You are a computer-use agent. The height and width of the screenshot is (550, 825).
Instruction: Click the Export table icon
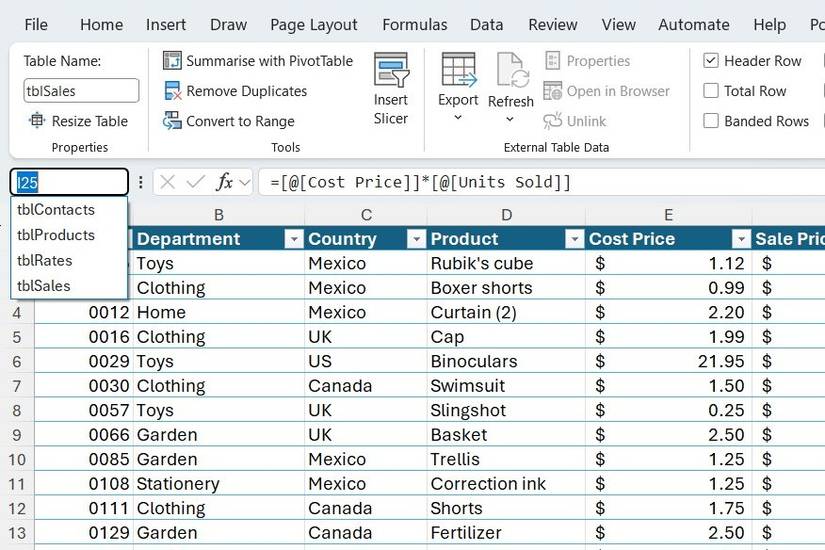tap(458, 70)
